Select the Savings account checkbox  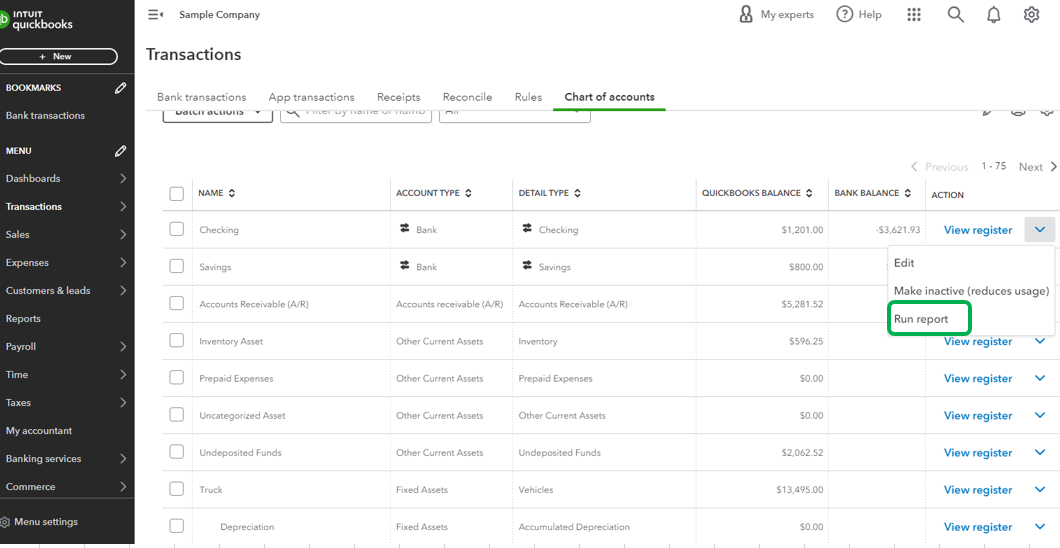[x=177, y=266]
